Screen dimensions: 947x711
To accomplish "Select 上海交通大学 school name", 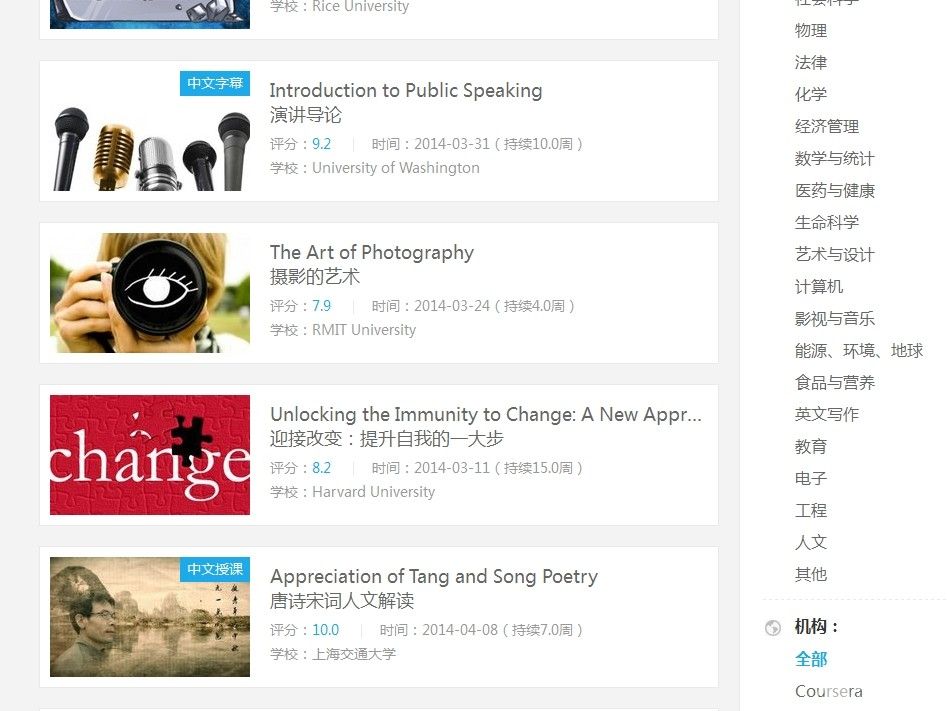I will pyautogui.click(x=354, y=654).
